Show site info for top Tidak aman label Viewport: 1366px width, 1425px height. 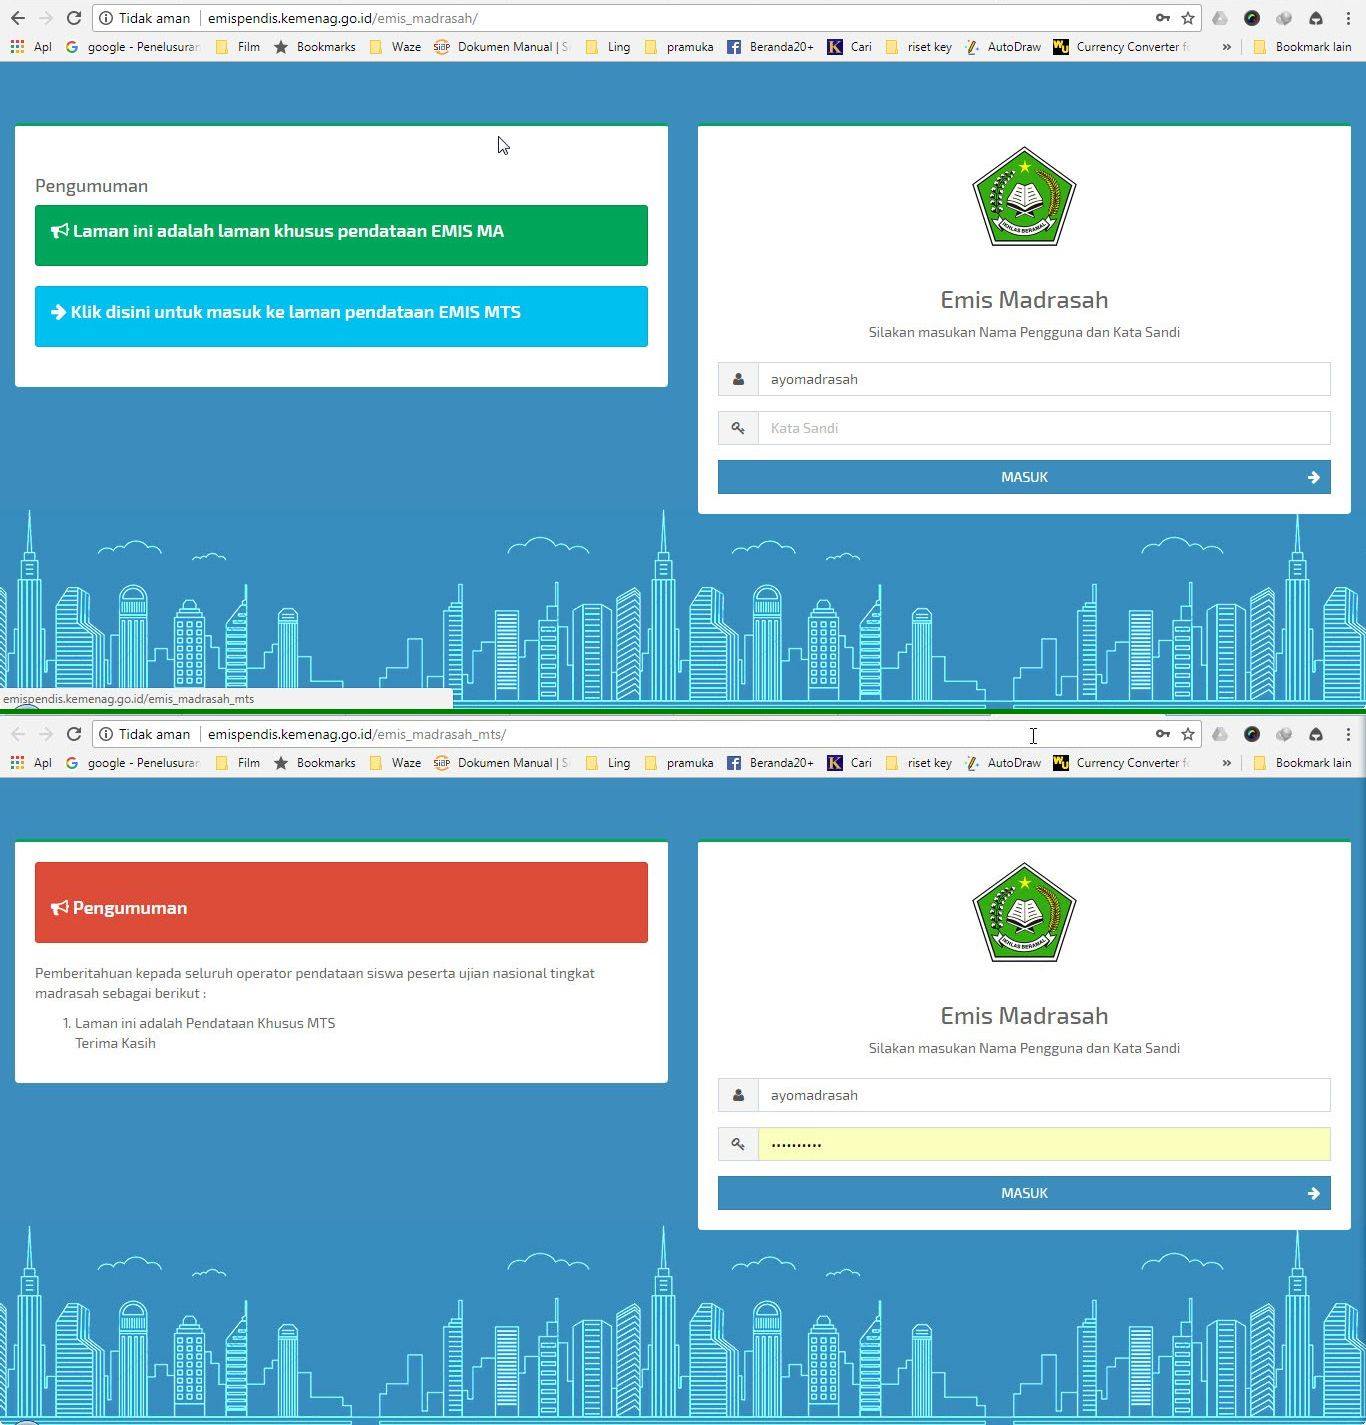point(144,18)
